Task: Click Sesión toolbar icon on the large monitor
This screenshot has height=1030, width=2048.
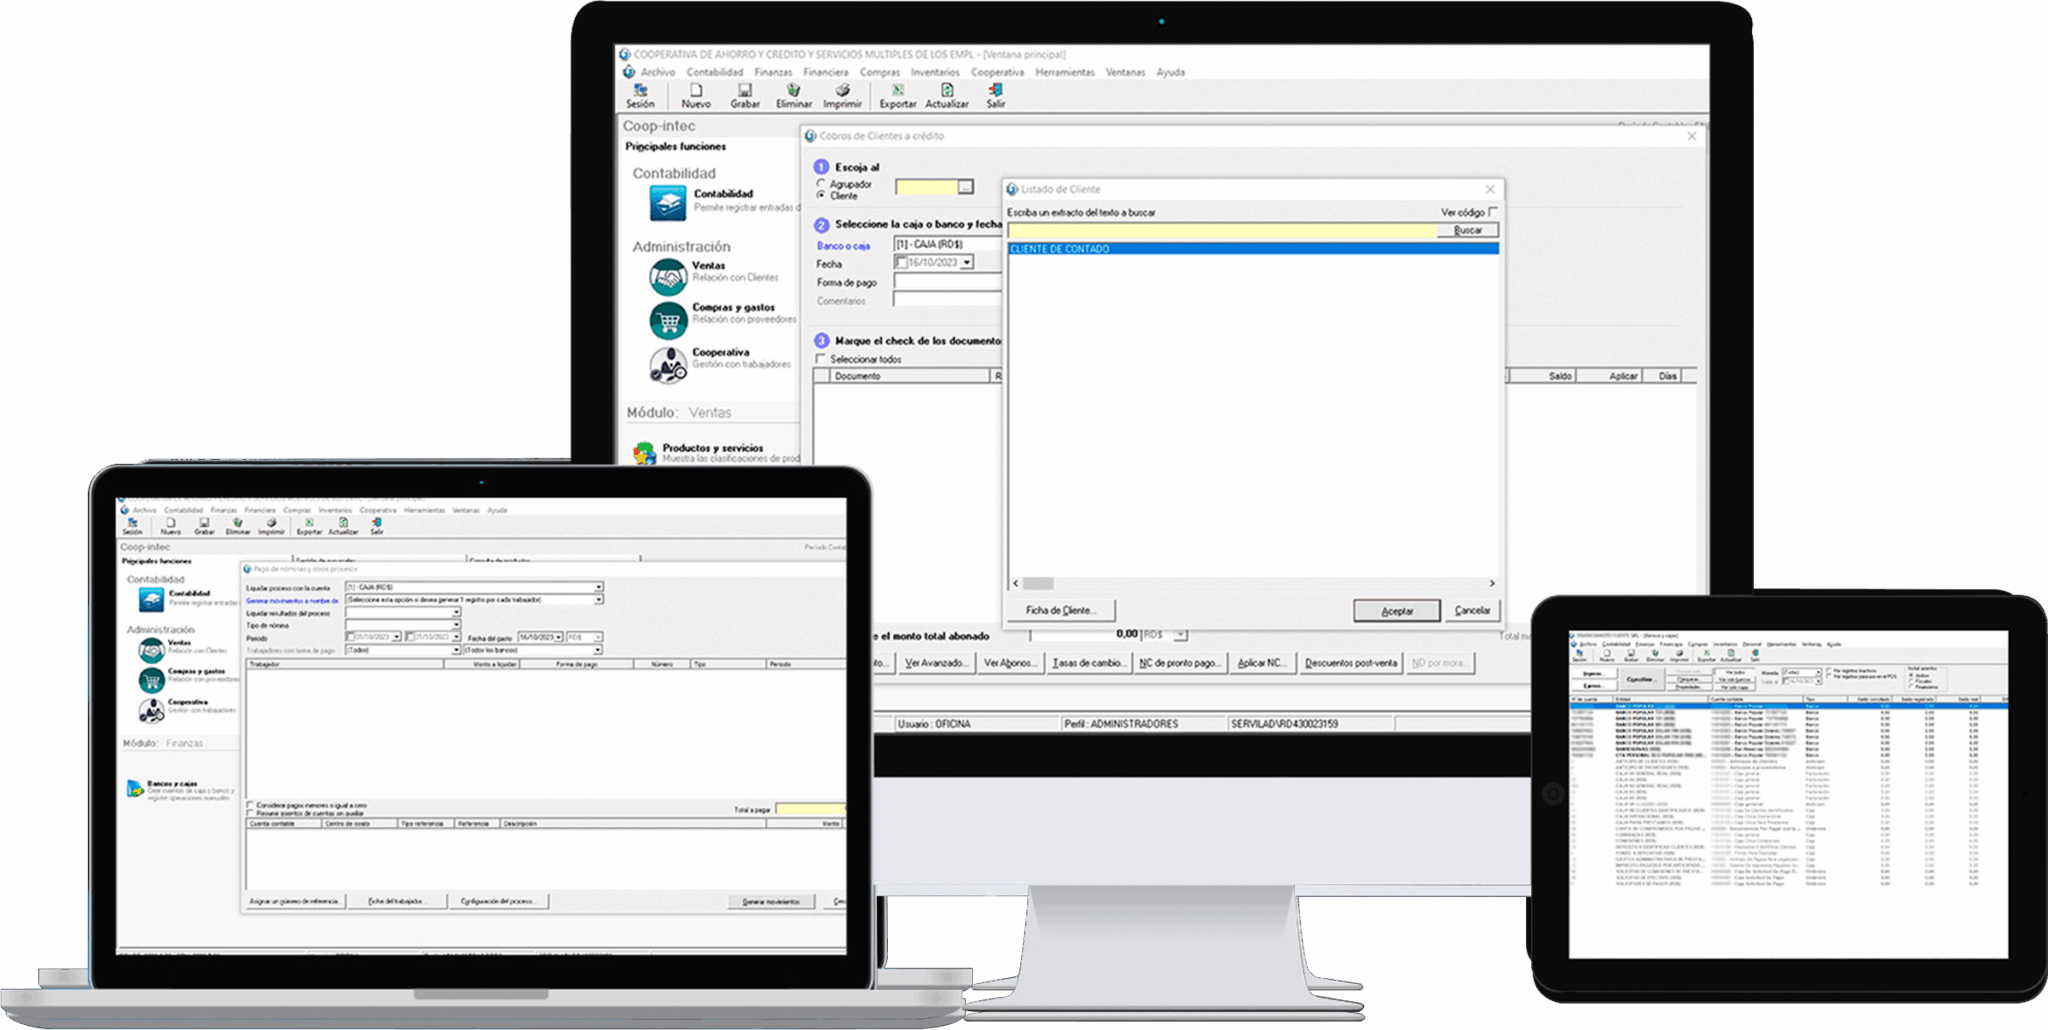Action: tap(640, 91)
